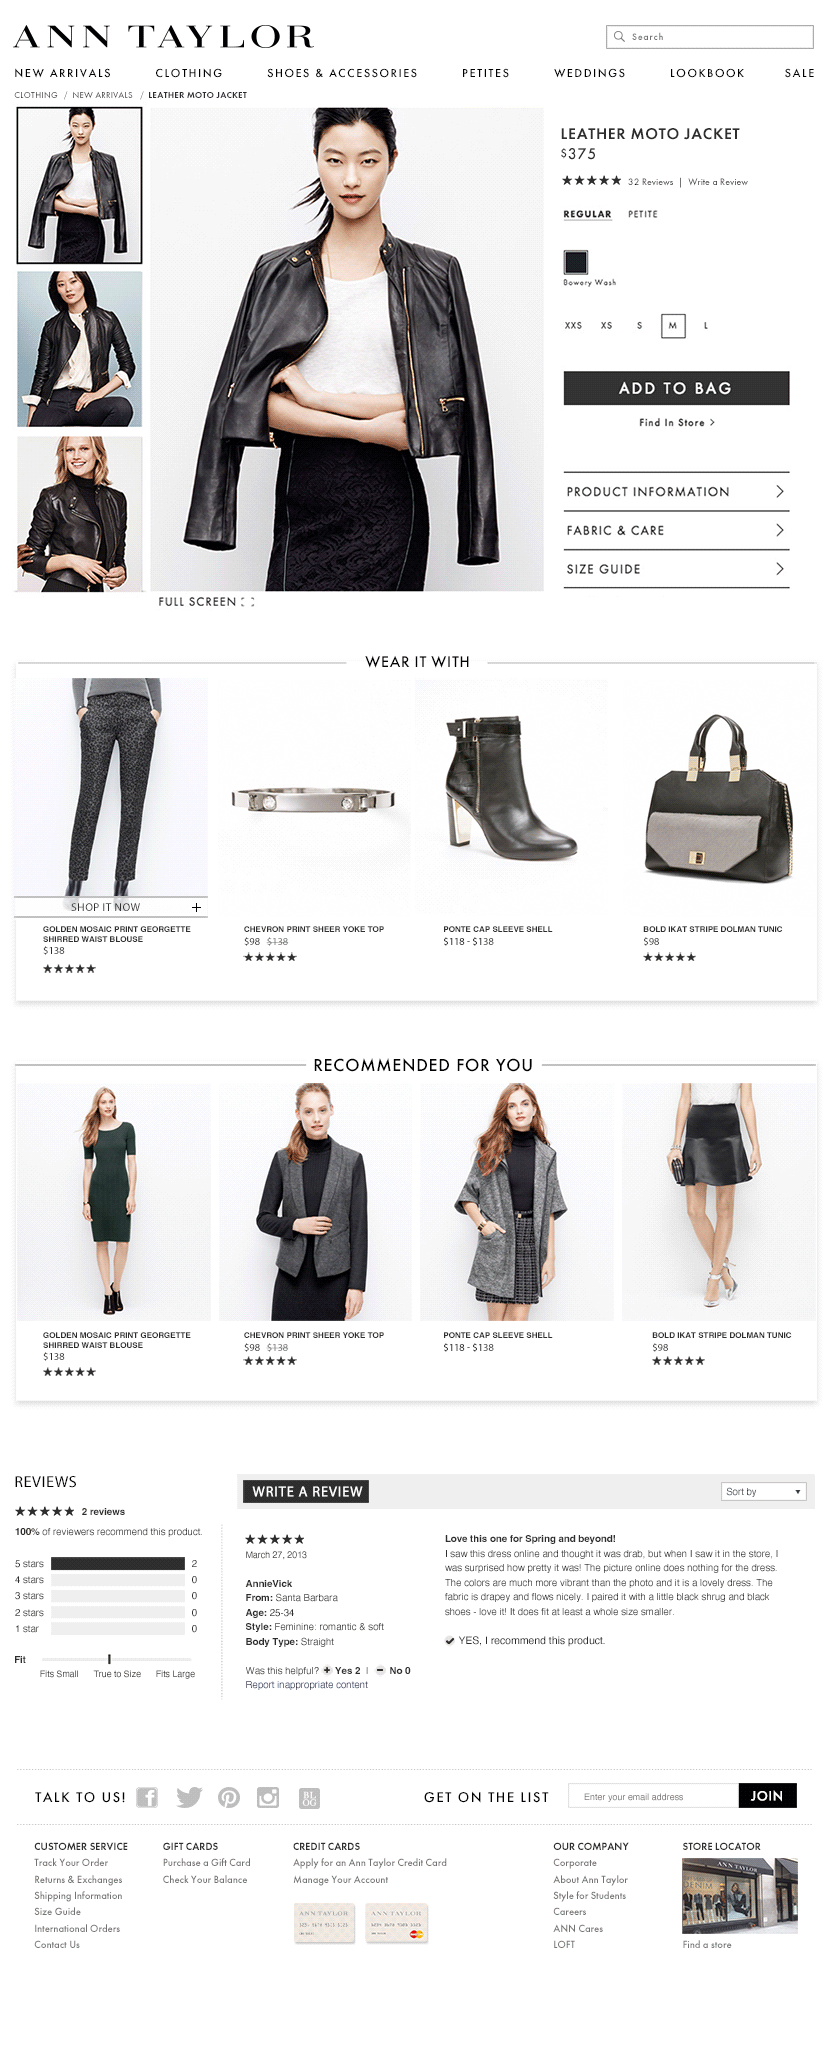Viewport: 829px width, 2069px height.
Task: Click Write a Review button
Action: 306,1491
